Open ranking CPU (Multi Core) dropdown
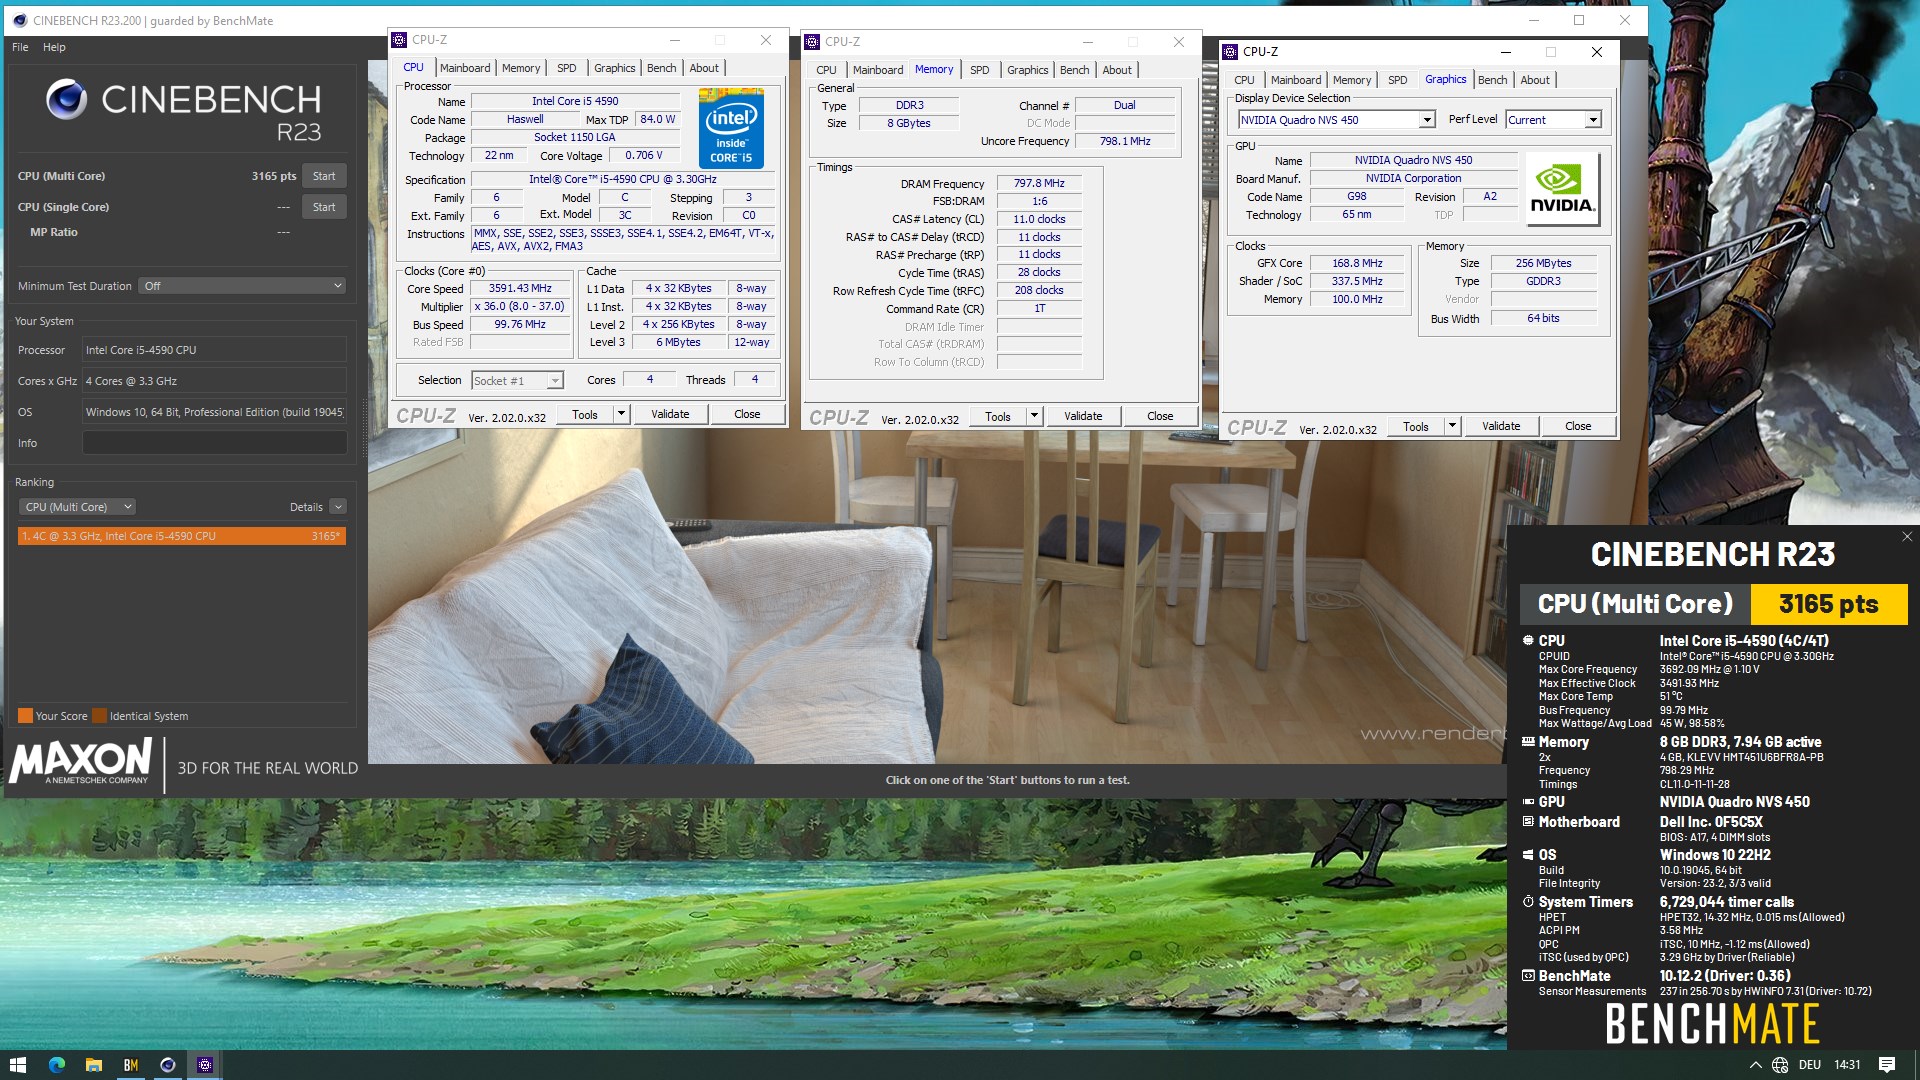 (77, 507)
